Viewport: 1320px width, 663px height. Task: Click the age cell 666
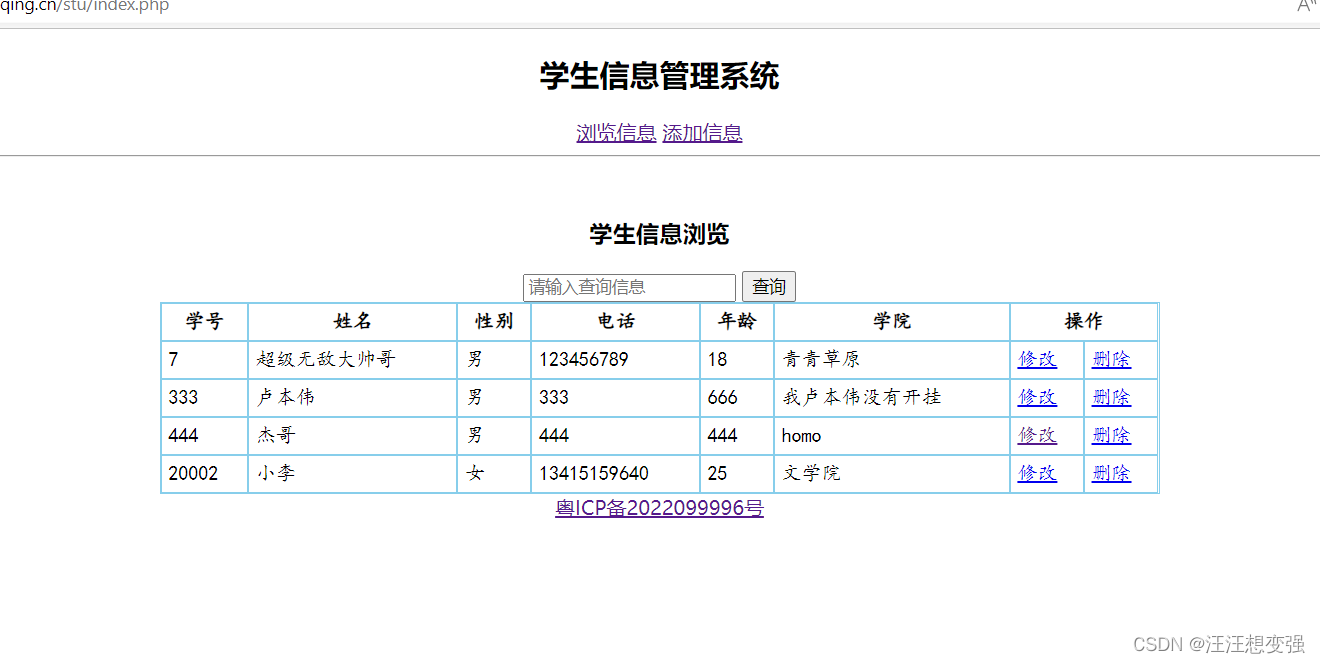click(737, 398)
